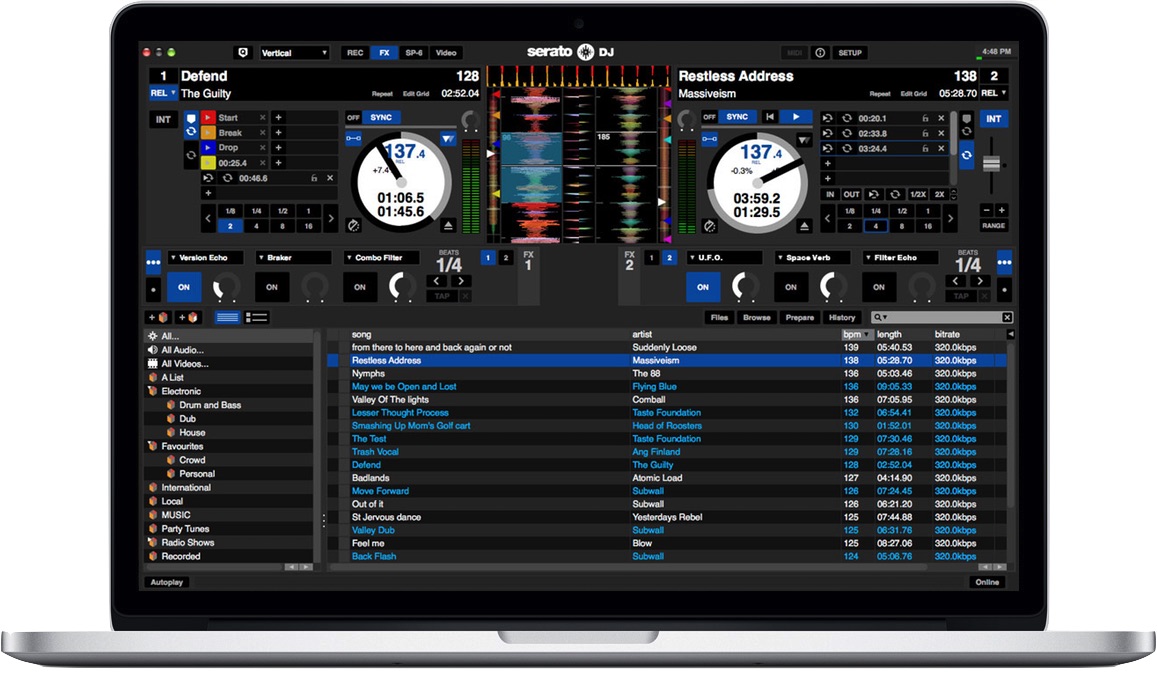
Task: Delete the 03:24.4 saved loop
Action: 941,148
